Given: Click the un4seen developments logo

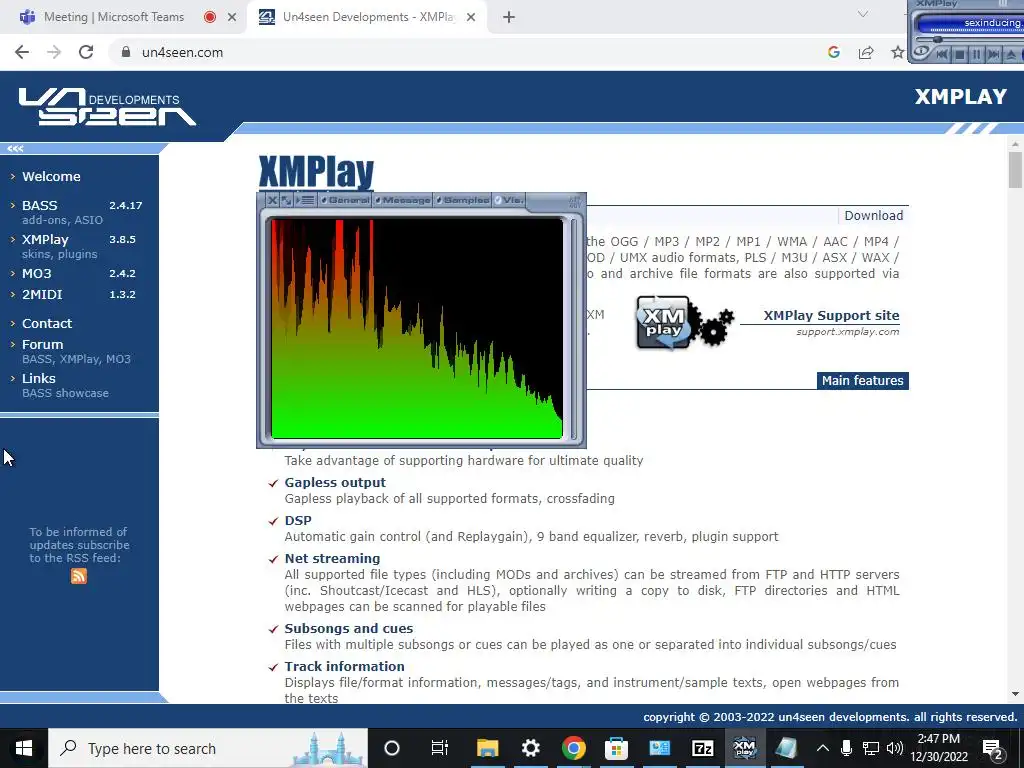Looking at the screenshot, I should tap(108, 106).
